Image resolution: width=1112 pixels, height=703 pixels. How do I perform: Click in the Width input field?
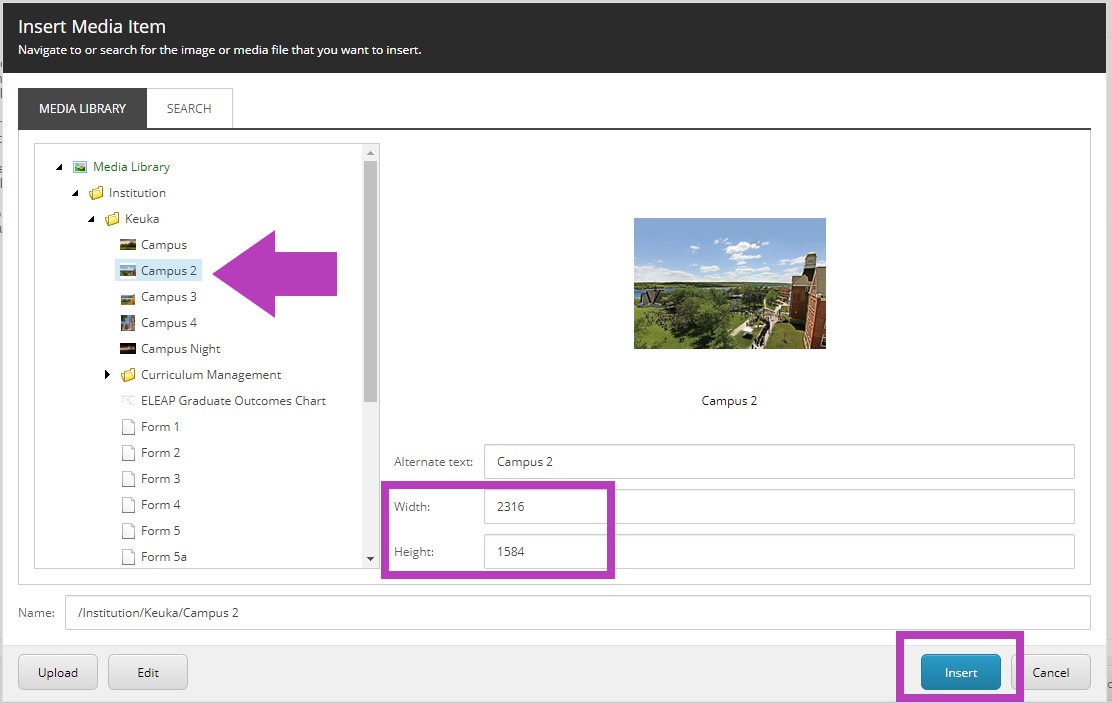pyautogui.click(x=778, y=507)
